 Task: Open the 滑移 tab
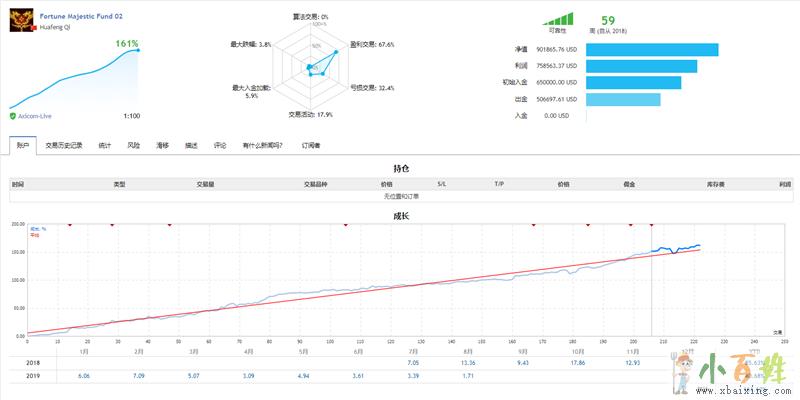162,145
